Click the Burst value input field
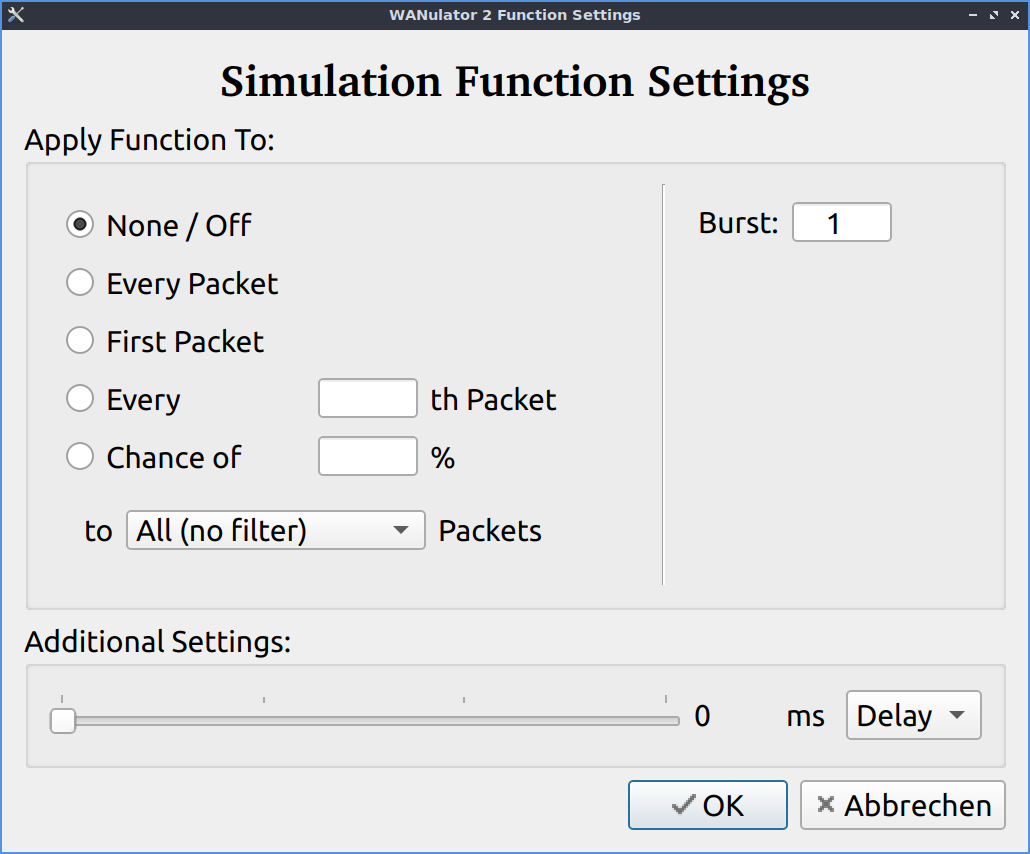Image resolution: width=1030 pixels, height=854 pixels. [841, 222]
